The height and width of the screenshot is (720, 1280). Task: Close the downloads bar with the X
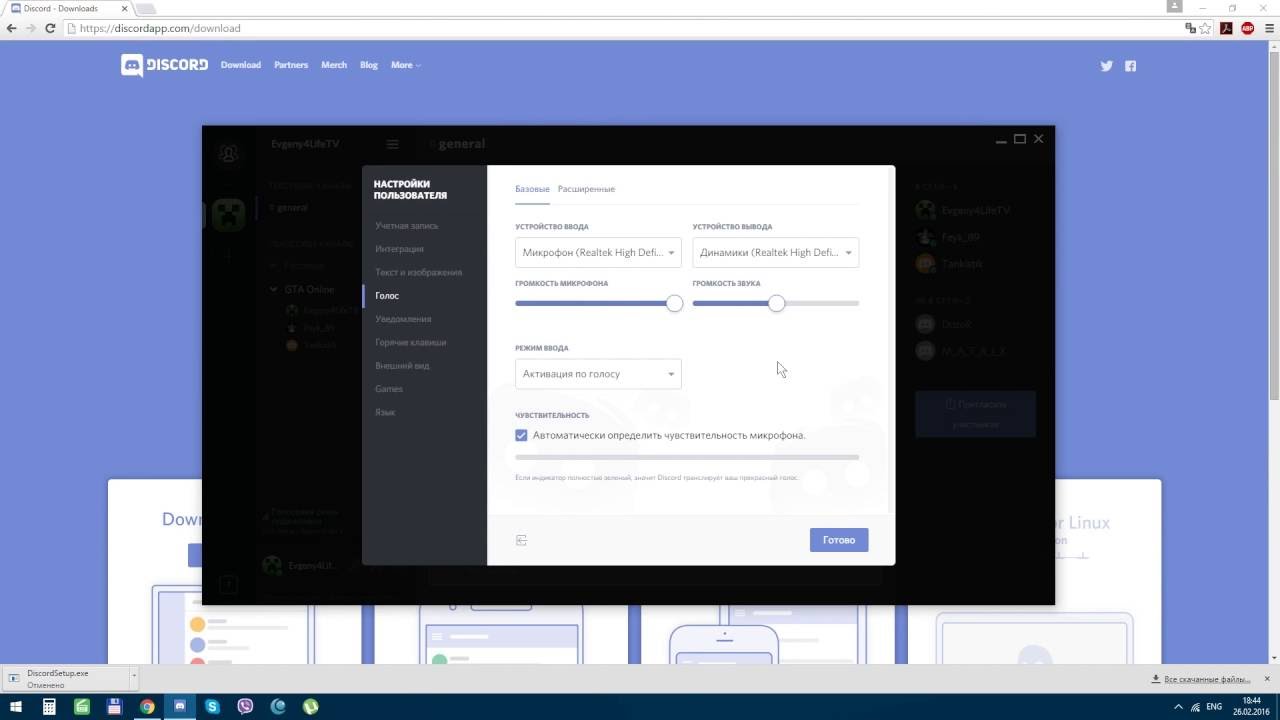(x=1269, y=679)
